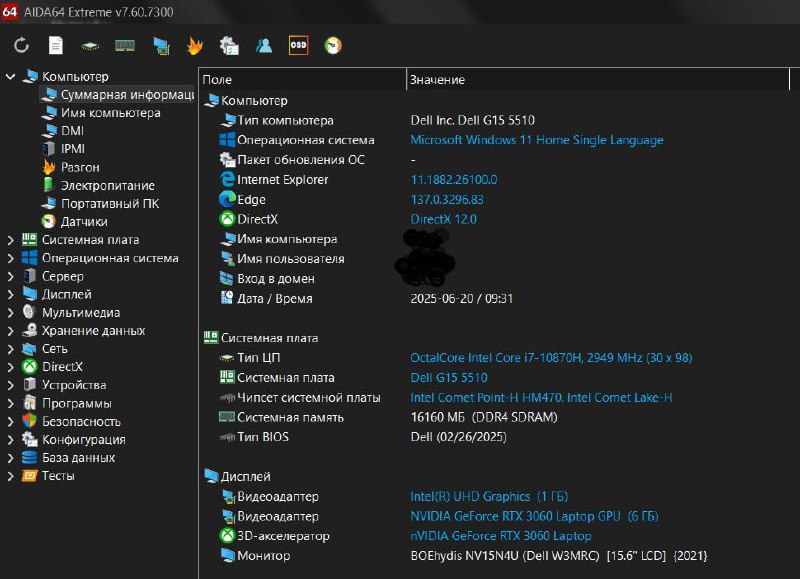Screen dimensions: 800x579
Task: Expand the Операционная система tree node
Action: click(x=10, y=258)
